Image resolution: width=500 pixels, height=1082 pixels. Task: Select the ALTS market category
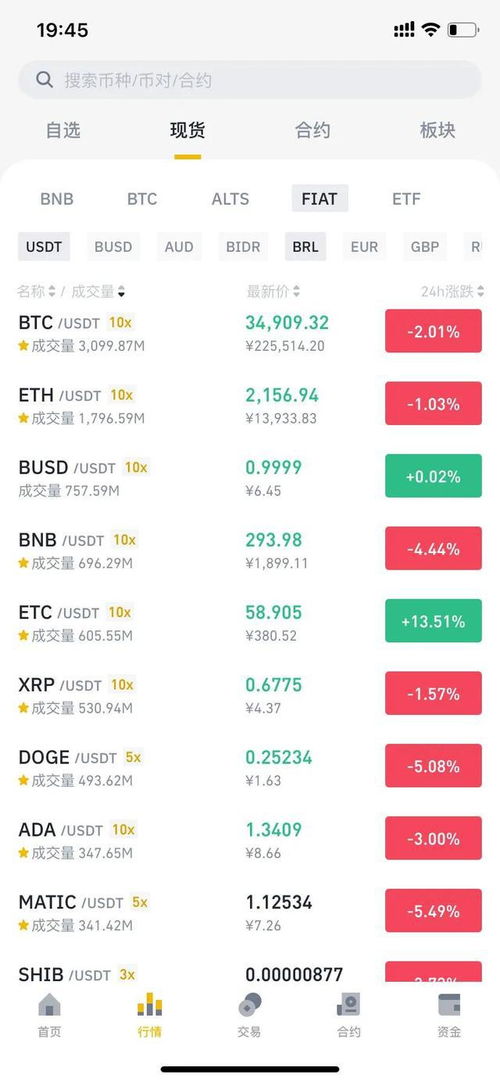pyautogui.click(x=230, y=199)
